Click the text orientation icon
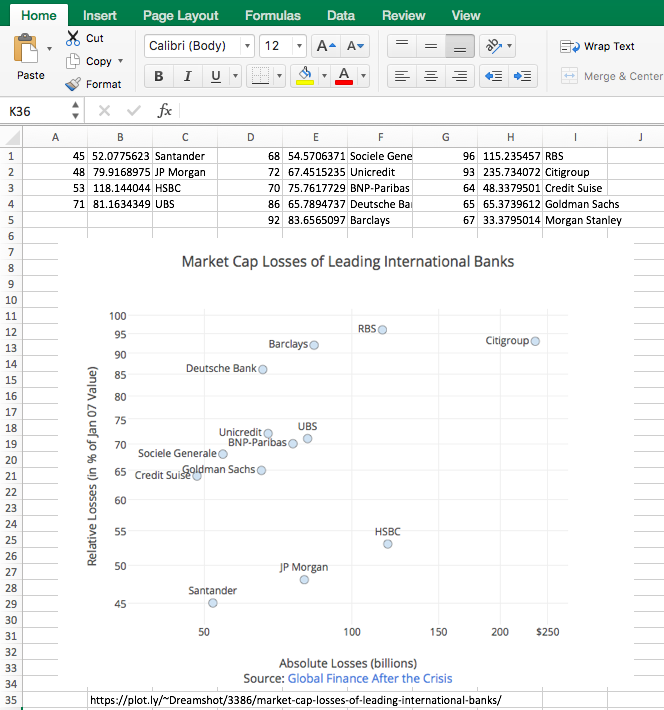 (x=493, y=46)
